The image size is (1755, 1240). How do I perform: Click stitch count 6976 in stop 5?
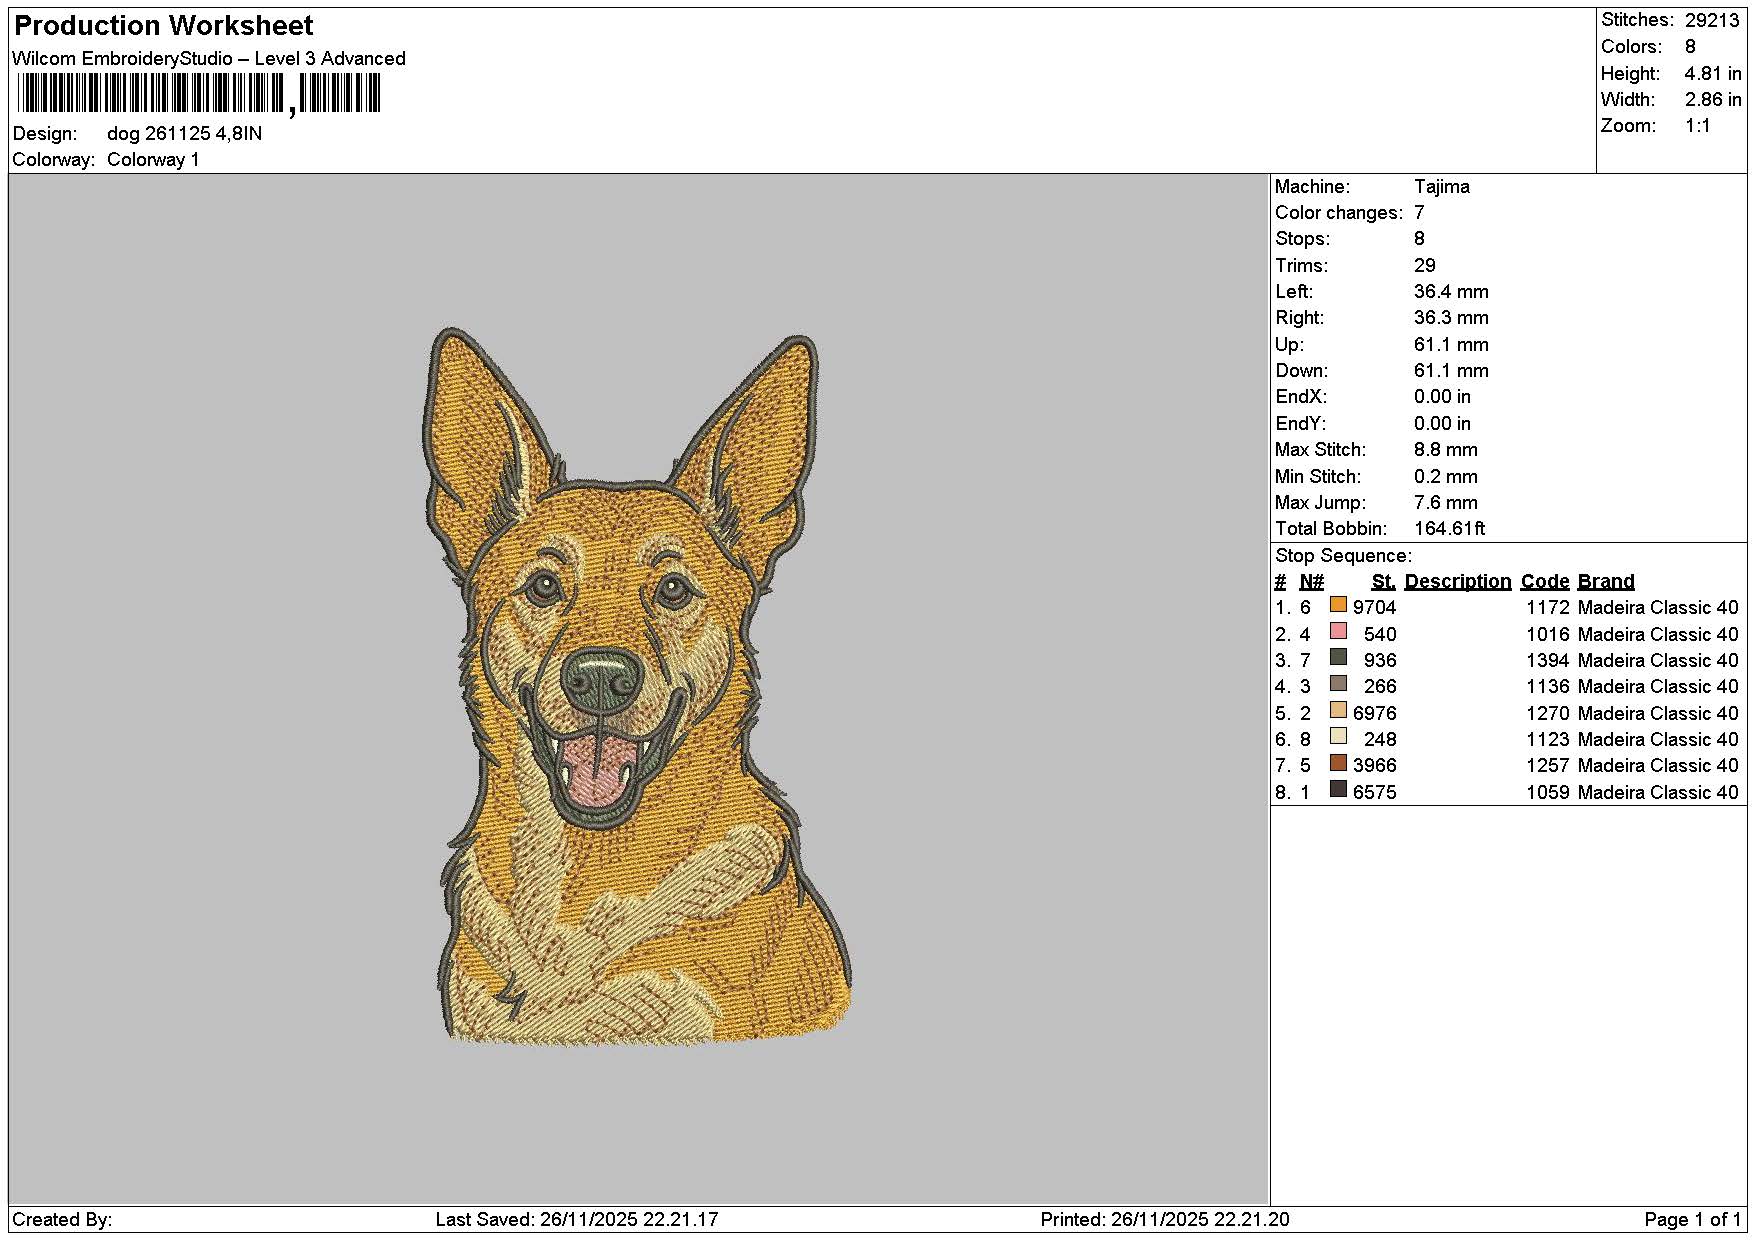(1374, 713)
